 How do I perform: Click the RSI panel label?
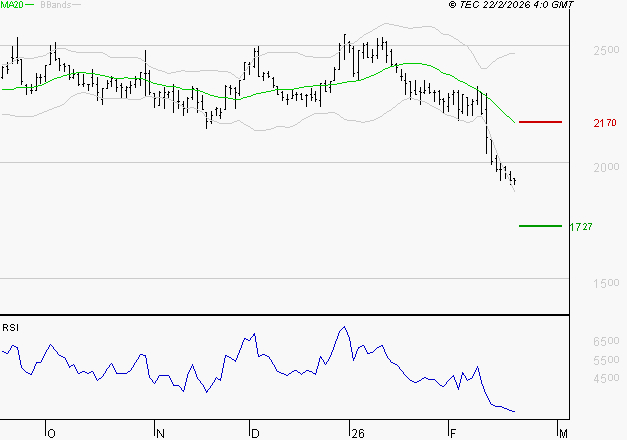[10, 328]
